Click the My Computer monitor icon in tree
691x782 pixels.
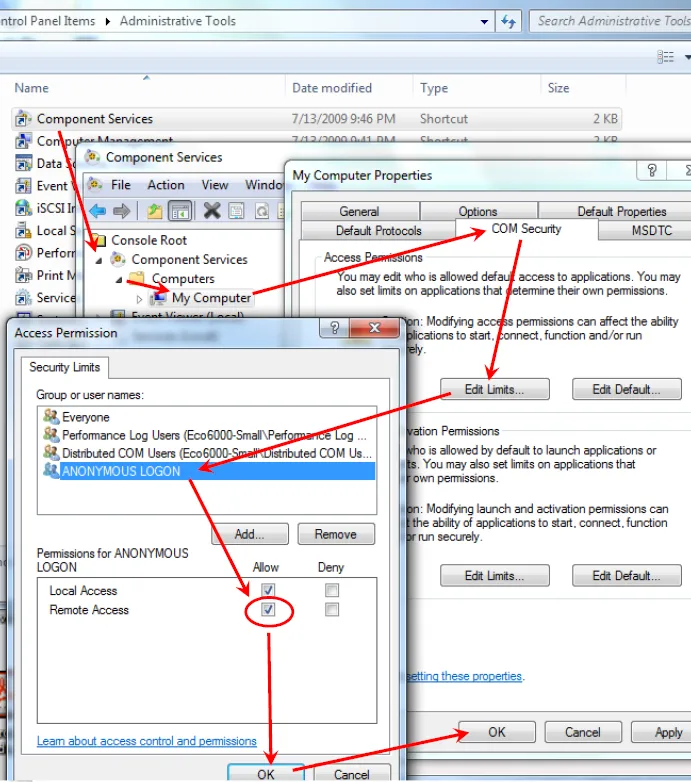pyautogui.click(x=159, y=298)
